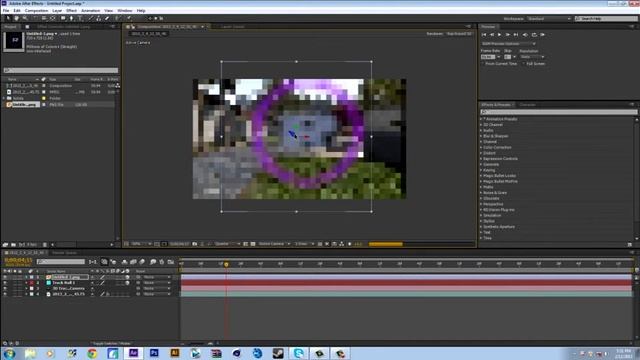Open Active Camera view dropdown in viewer
The height and width of the screenshot is (360, 640).
[x=274, y=244]
